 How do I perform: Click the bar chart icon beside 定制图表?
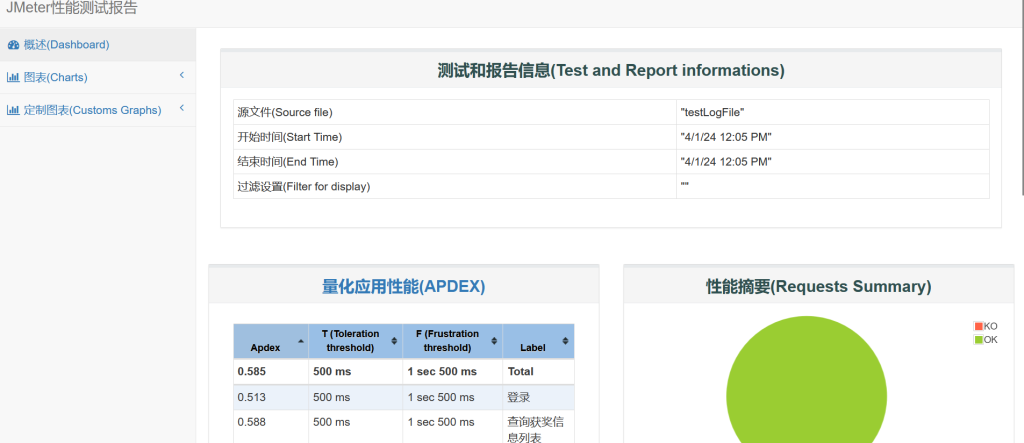click(13, 110)
